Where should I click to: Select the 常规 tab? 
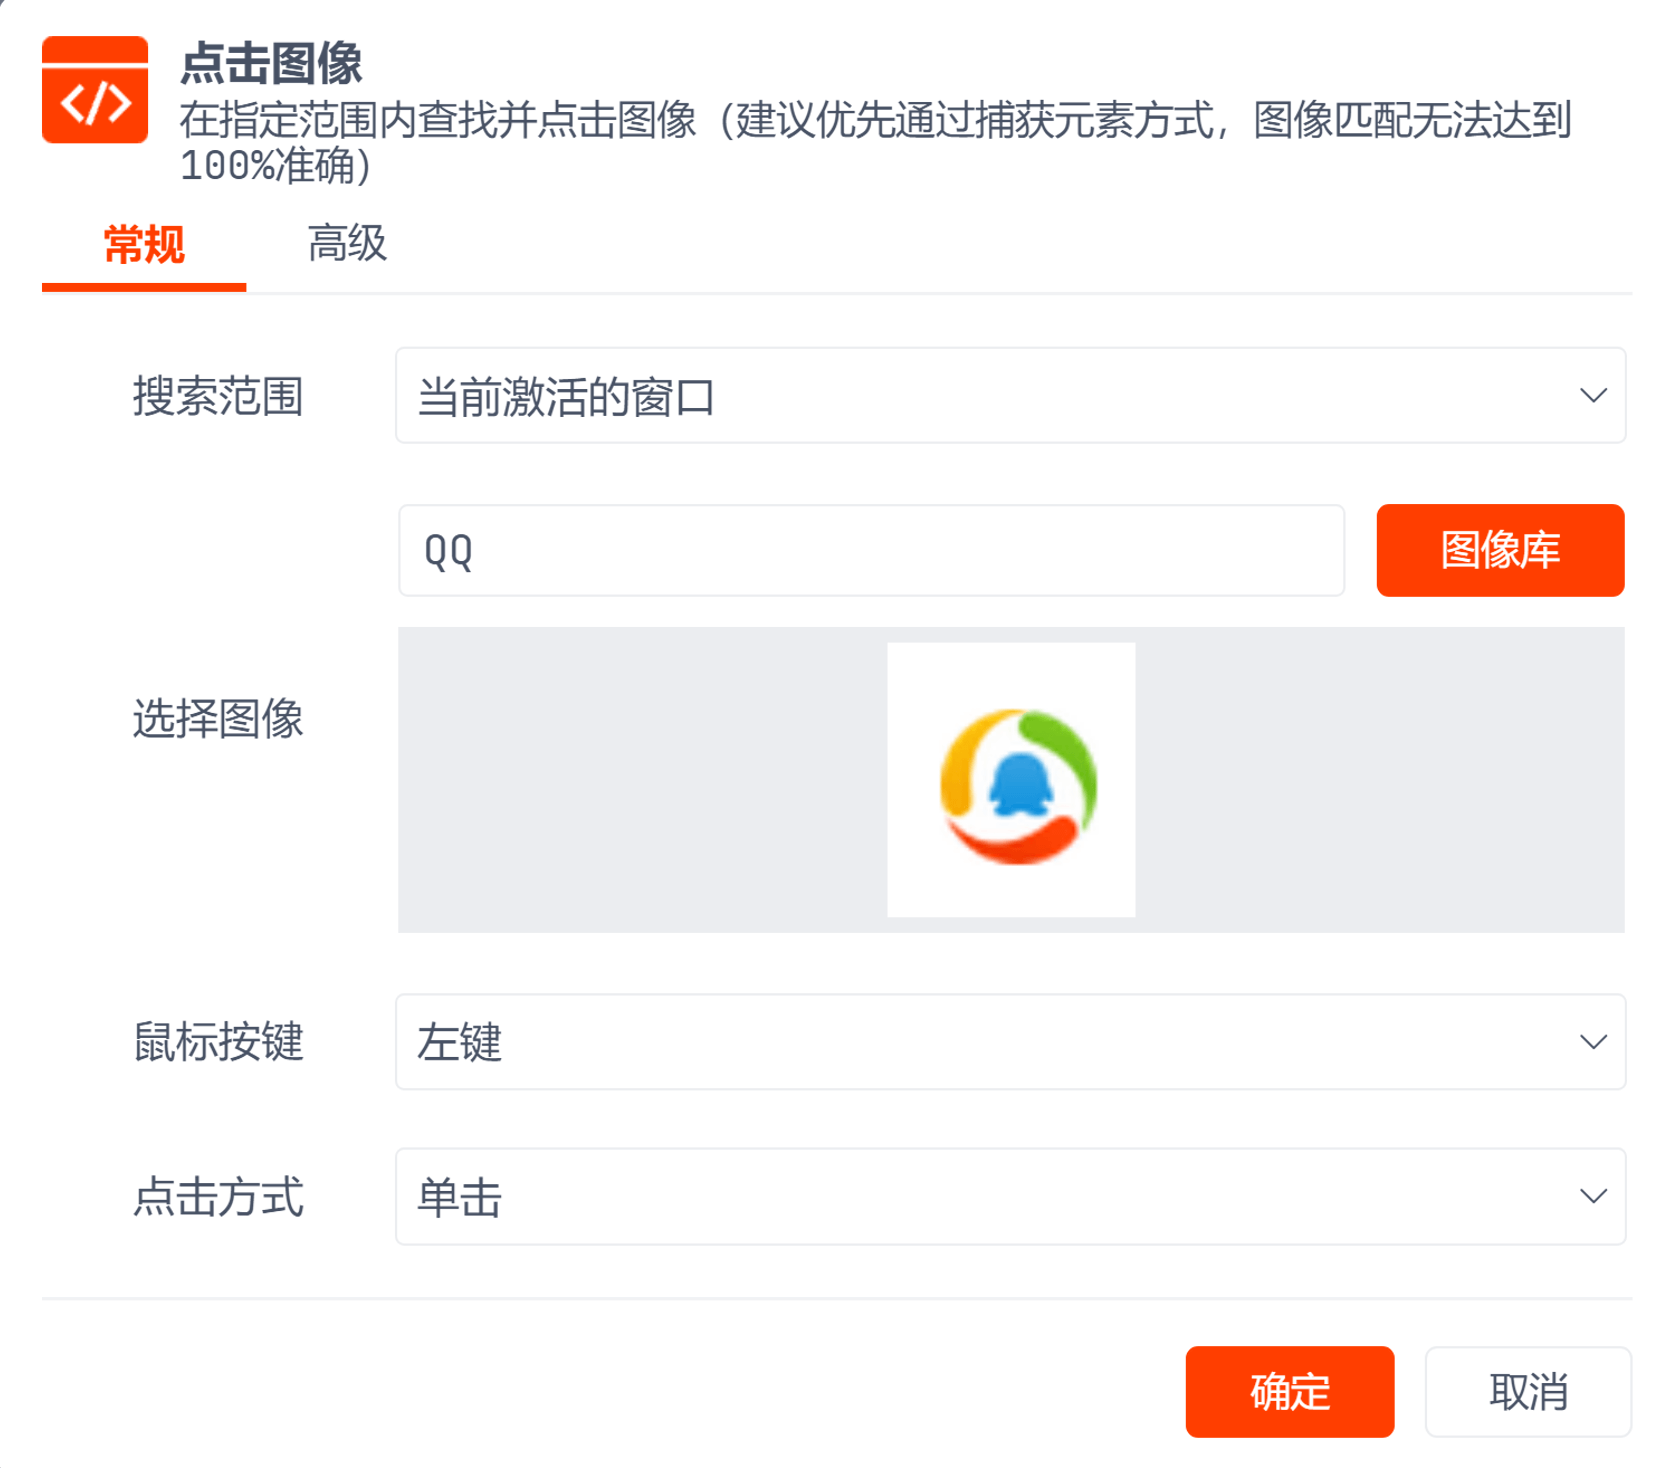pos(144,244)
